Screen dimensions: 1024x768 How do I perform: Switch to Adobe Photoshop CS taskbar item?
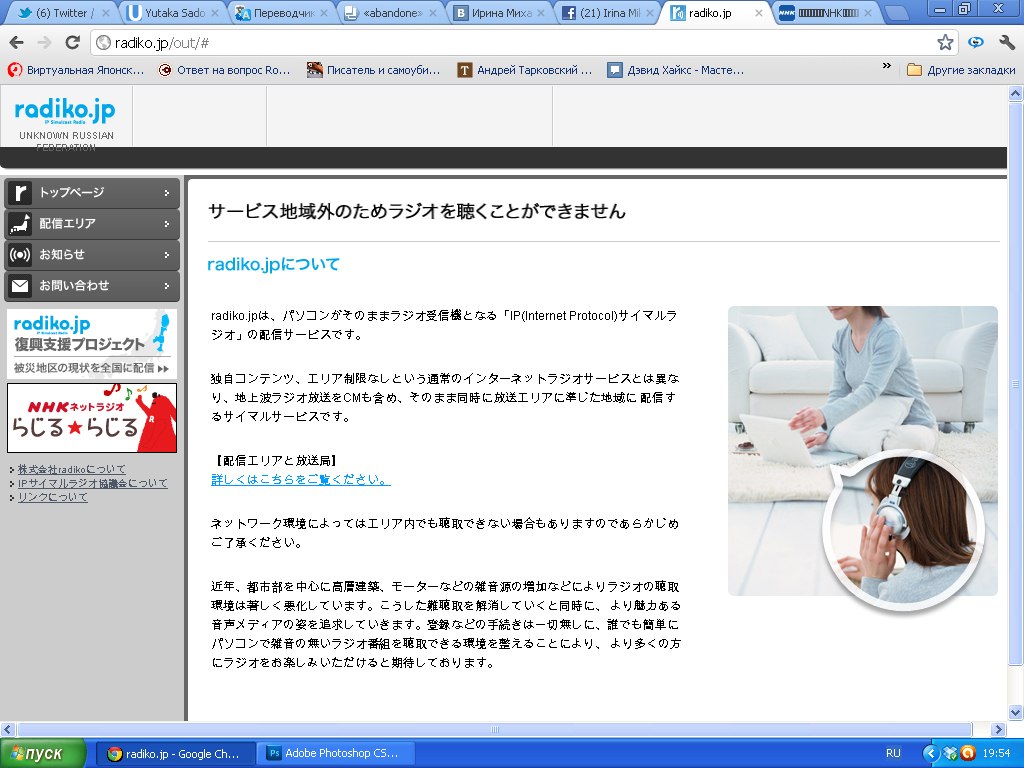(335, 754)
